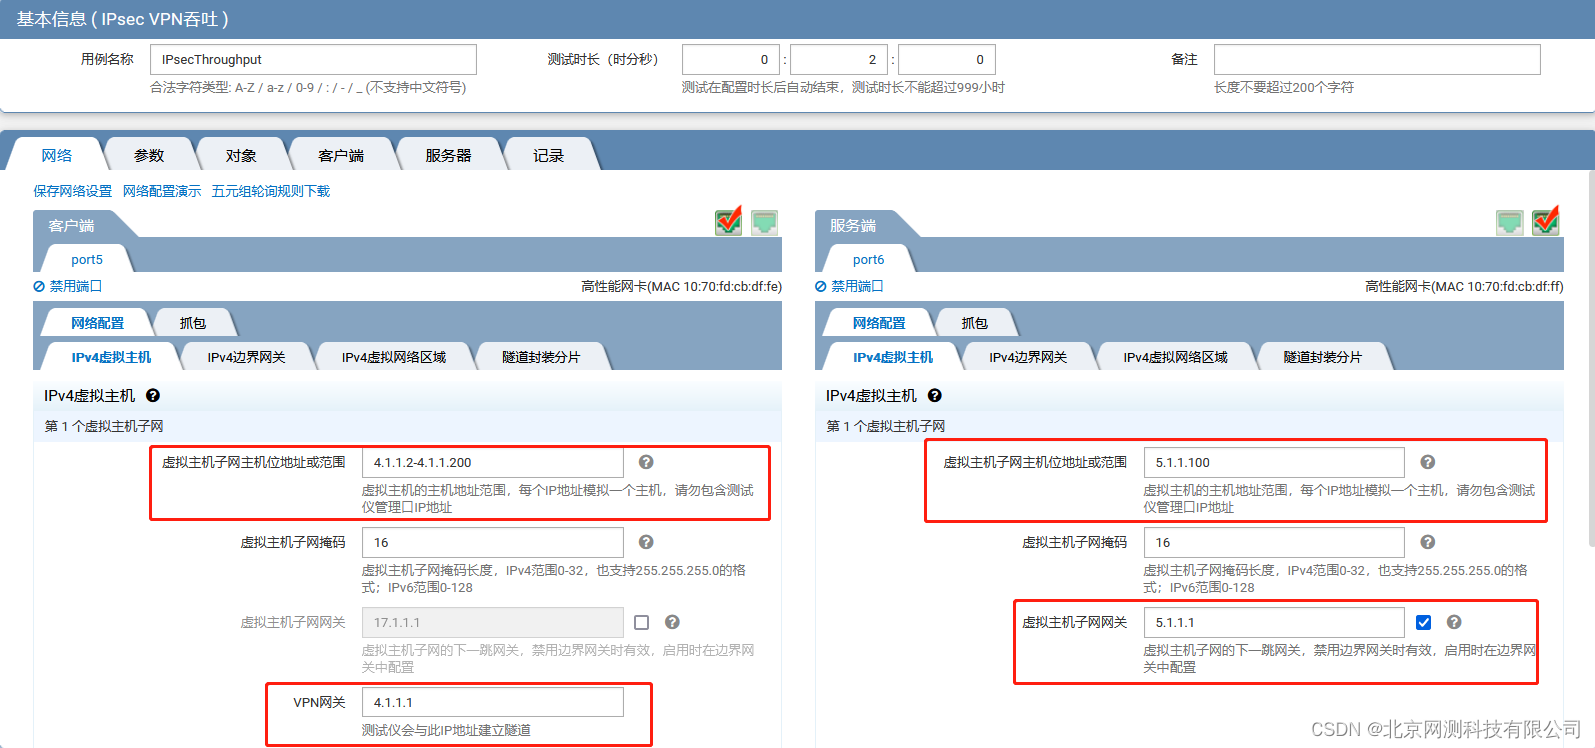Open client IPv4虚拟主机 tab
Viewport: 1595px width, 748px height.
click(112, 357)
